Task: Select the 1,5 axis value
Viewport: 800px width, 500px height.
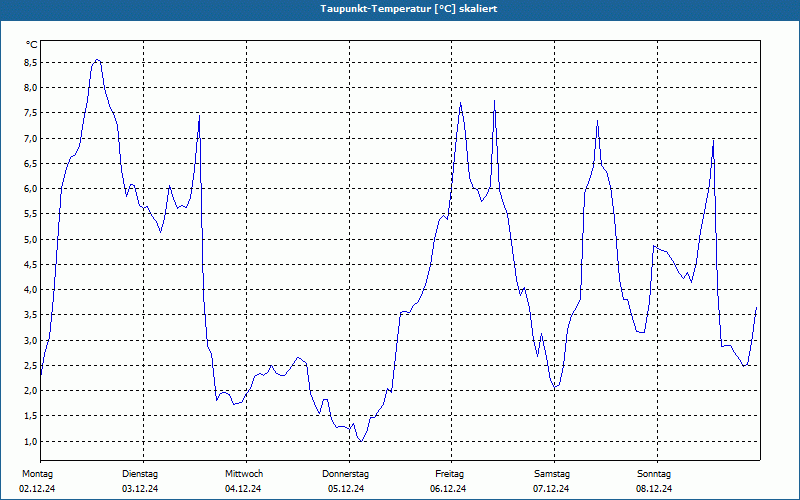Action: point(32,416)
